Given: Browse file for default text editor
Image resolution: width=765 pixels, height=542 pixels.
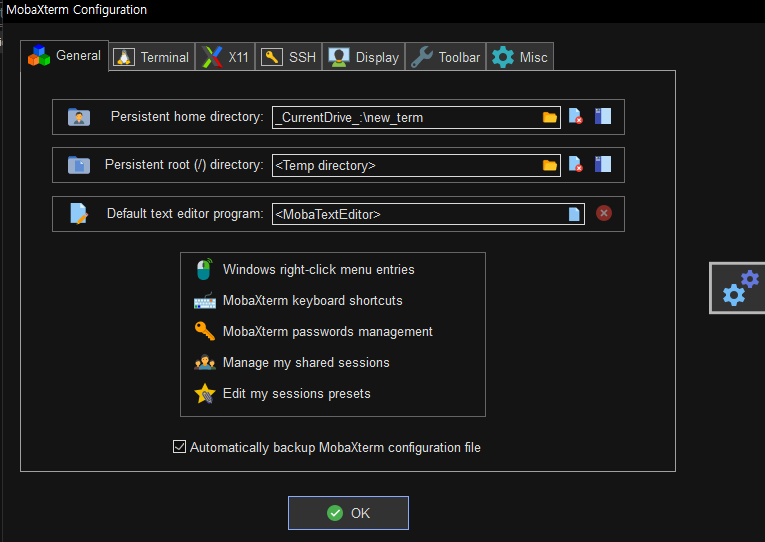Looking at the screenshot, I should coord(574,214).
